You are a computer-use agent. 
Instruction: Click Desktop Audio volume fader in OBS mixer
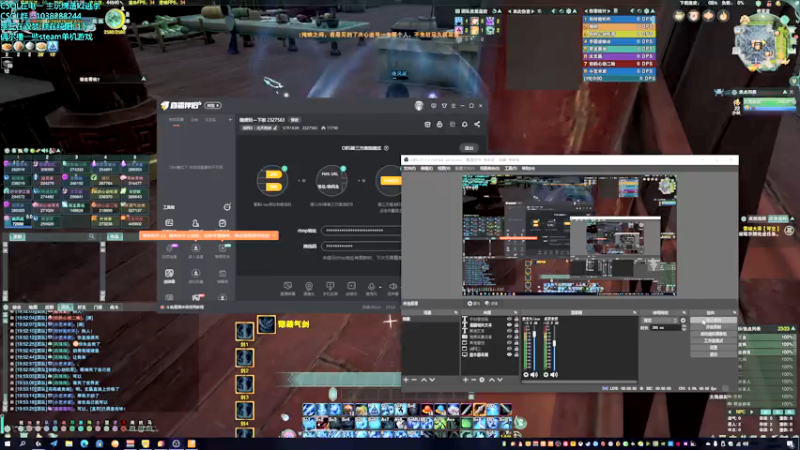555,343
